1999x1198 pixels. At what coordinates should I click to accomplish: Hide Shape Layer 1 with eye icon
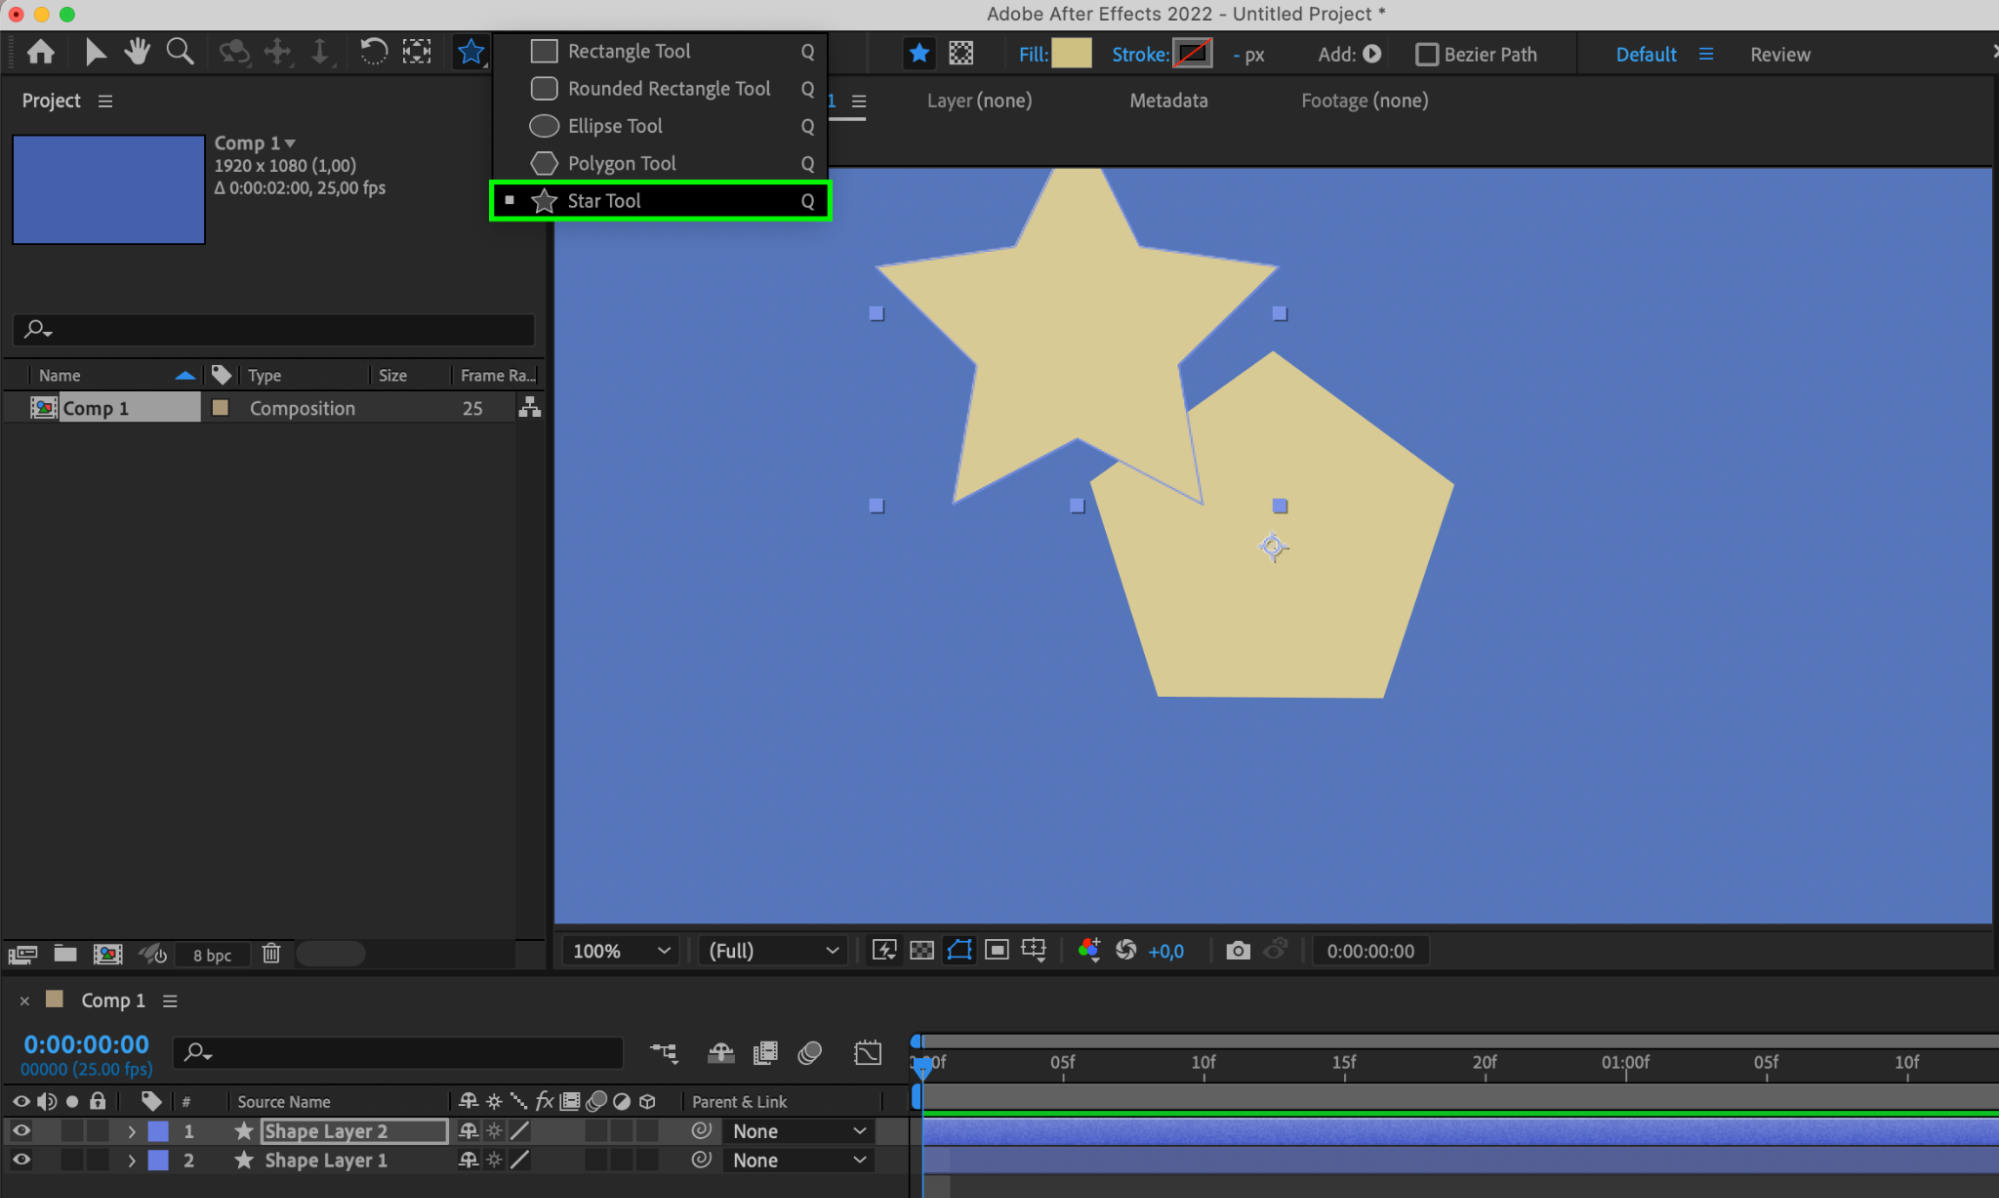click(x=21, y=1160)
